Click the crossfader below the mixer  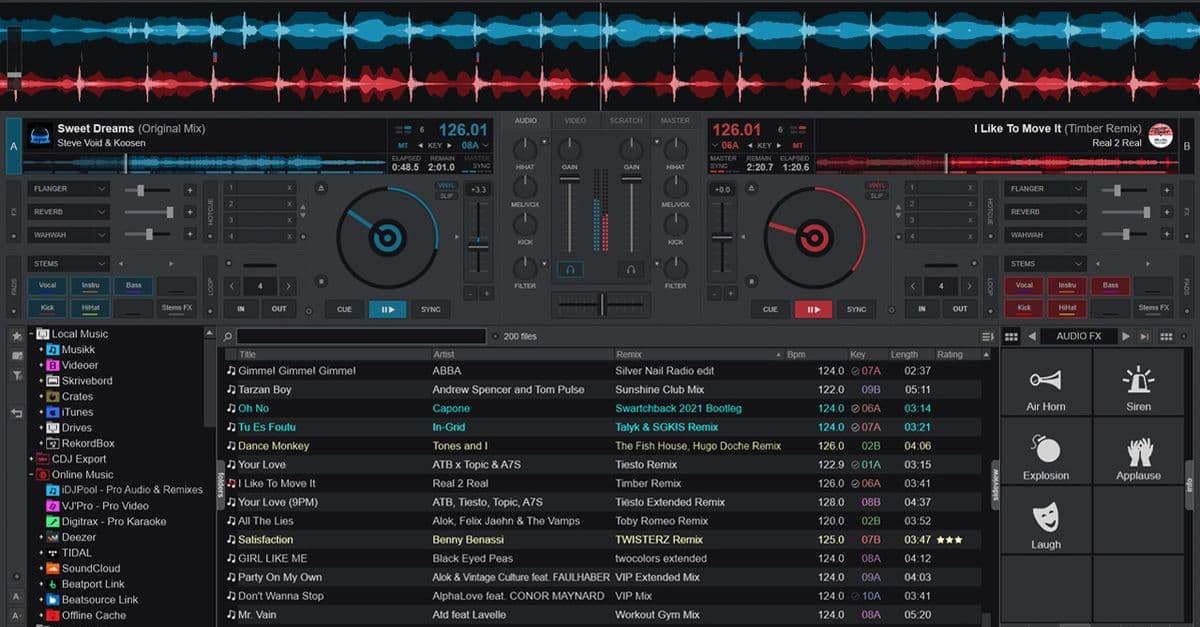pos(600,304)
